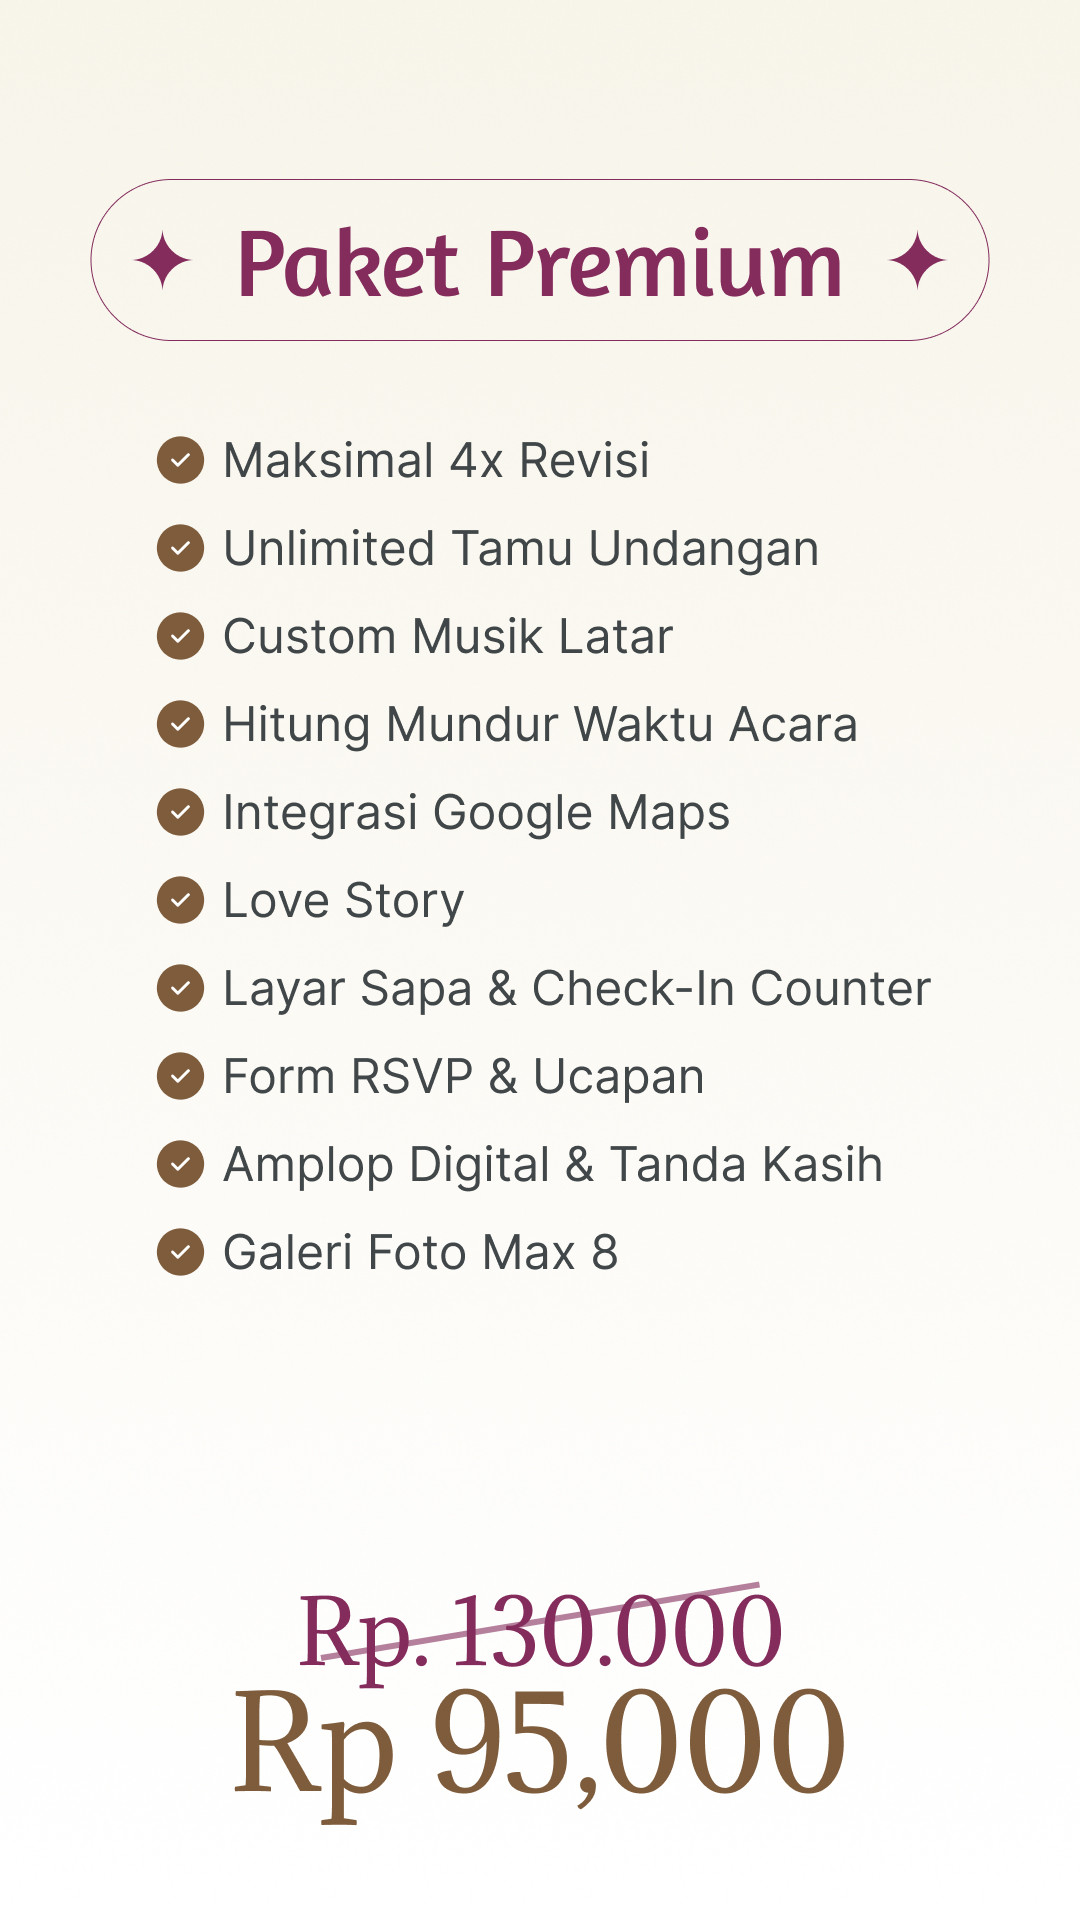Tap the check circle for Form RSVP & Ucapan
This screenshot has width=1080, height=1920.
(x=181, y=1076)
